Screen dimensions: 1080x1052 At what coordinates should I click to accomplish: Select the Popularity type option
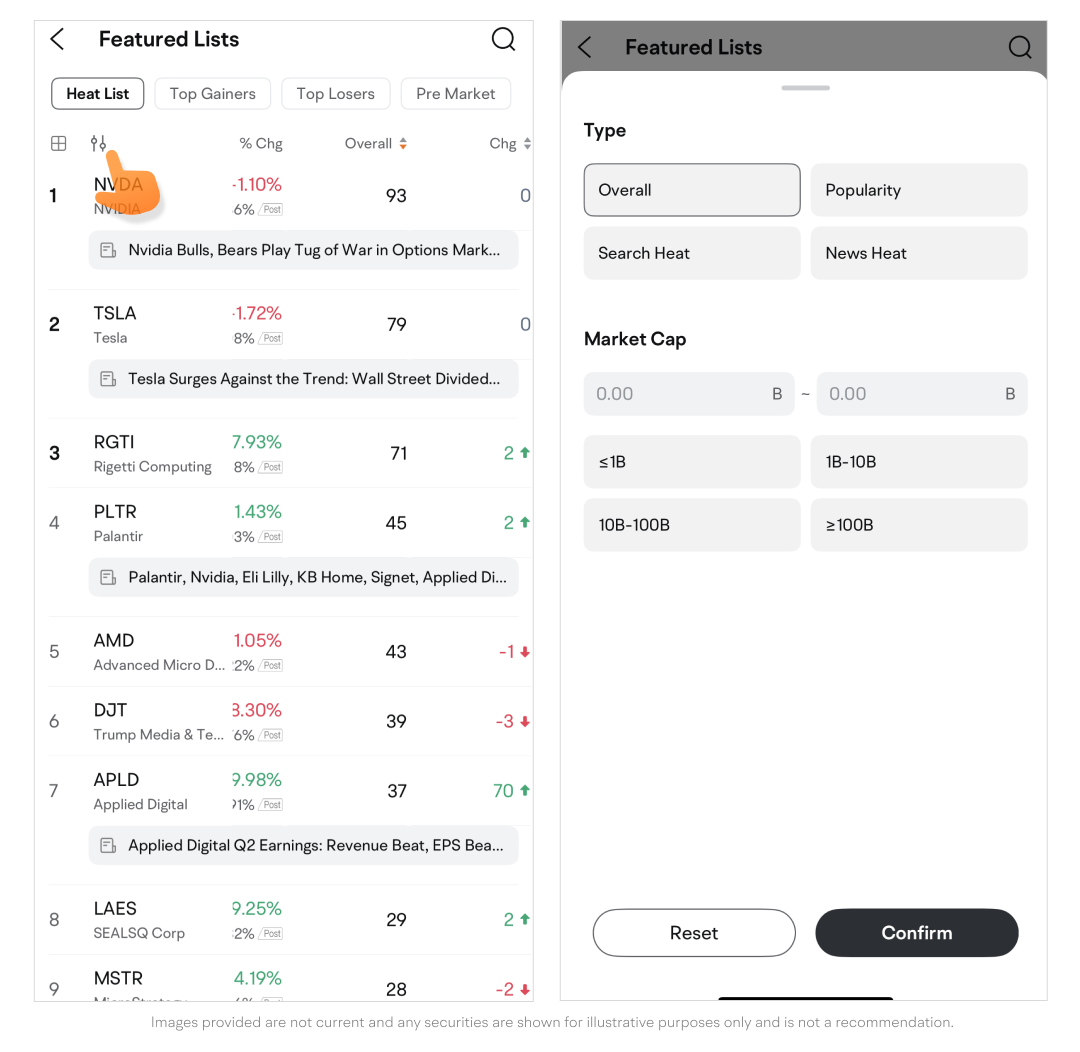(x=918, y=190)
